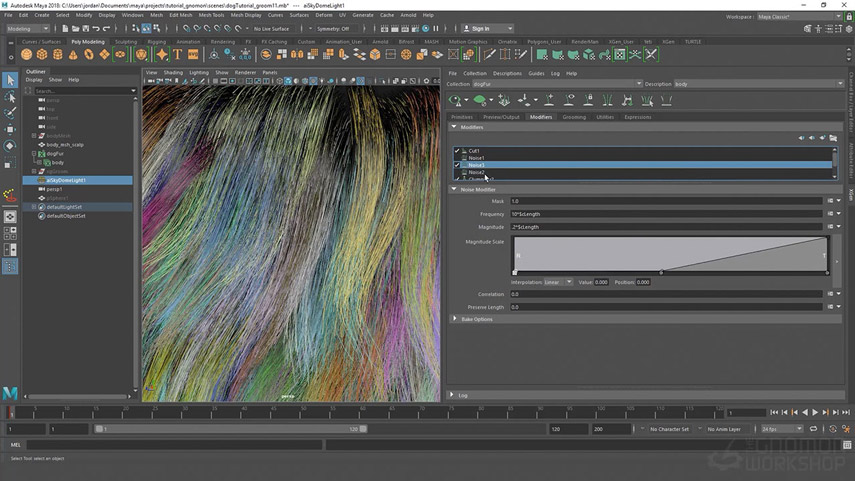This screenshot has height=481, width=855.
Task: Open the modifiers folder icon
Action: click(833, 139)
